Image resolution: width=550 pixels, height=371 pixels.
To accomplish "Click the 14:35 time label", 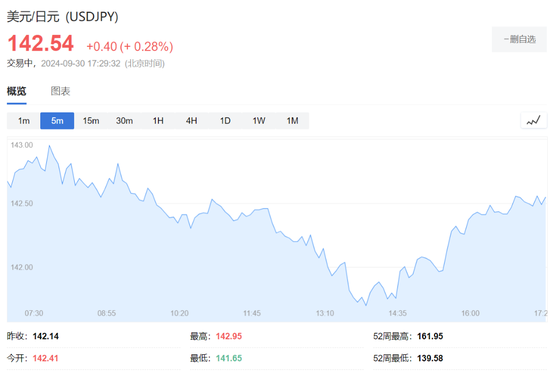I will 397,313.
